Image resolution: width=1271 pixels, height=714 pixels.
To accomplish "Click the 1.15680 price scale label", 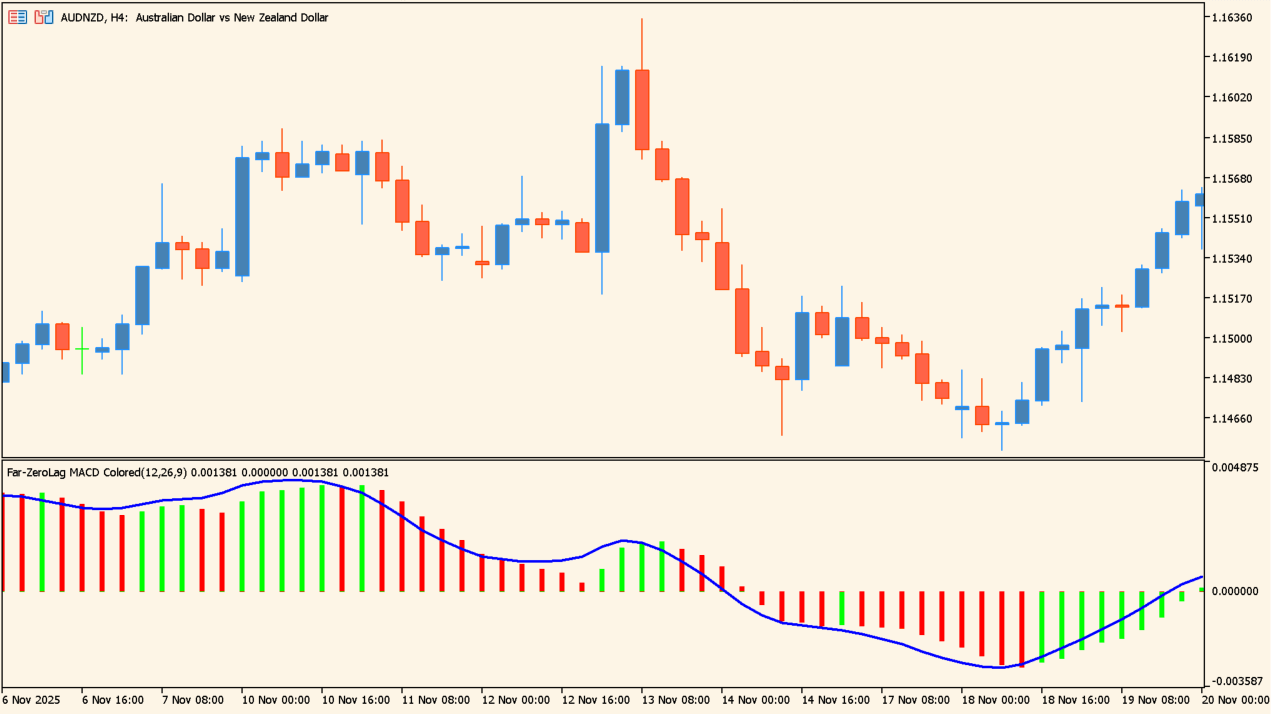I will tap(1231, 179).
